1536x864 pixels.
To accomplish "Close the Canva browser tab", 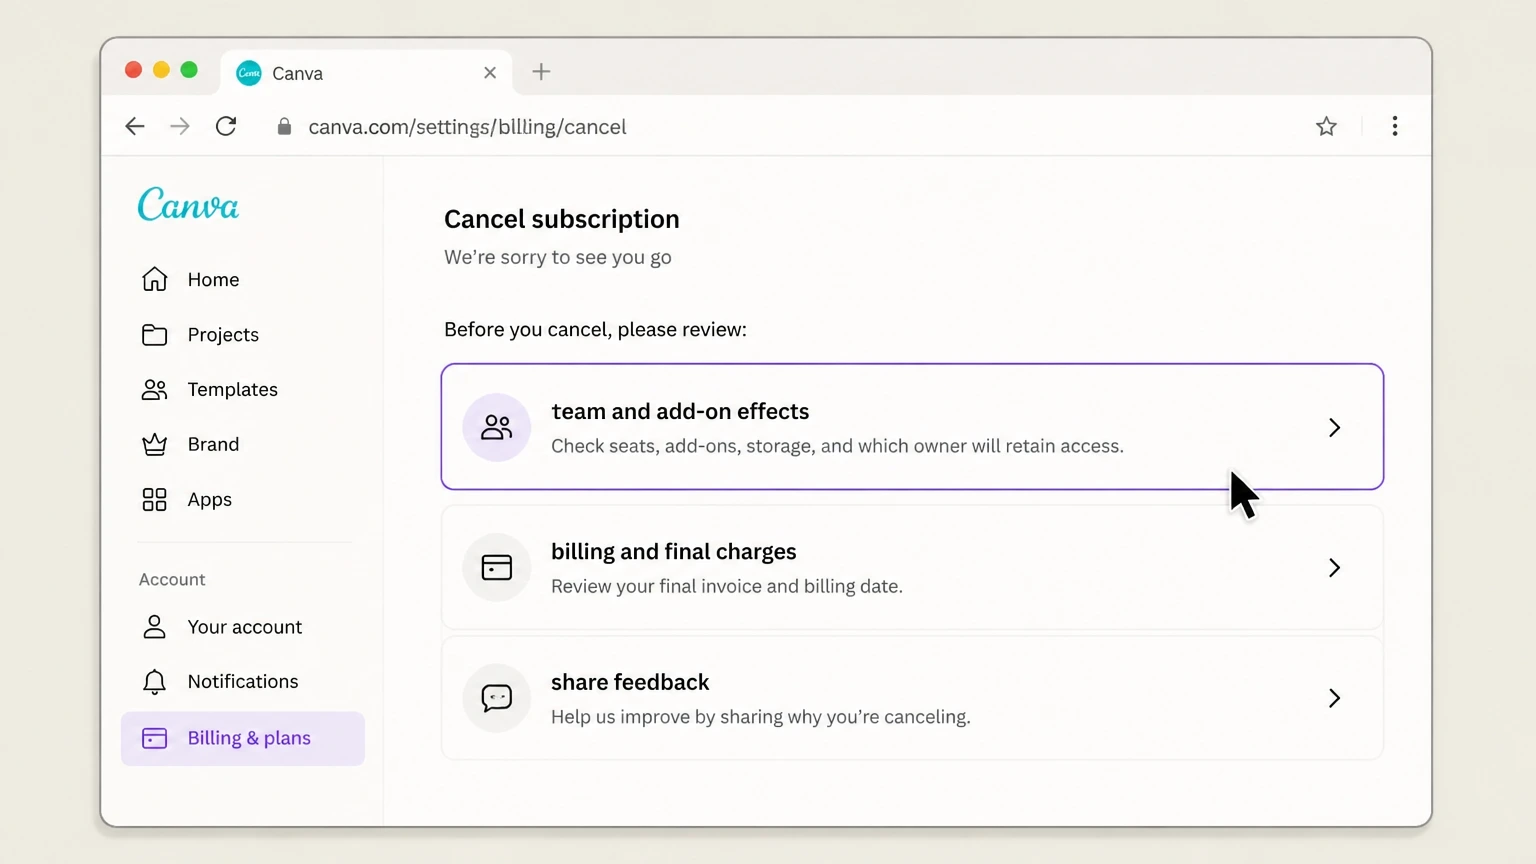I will point(490,73).
